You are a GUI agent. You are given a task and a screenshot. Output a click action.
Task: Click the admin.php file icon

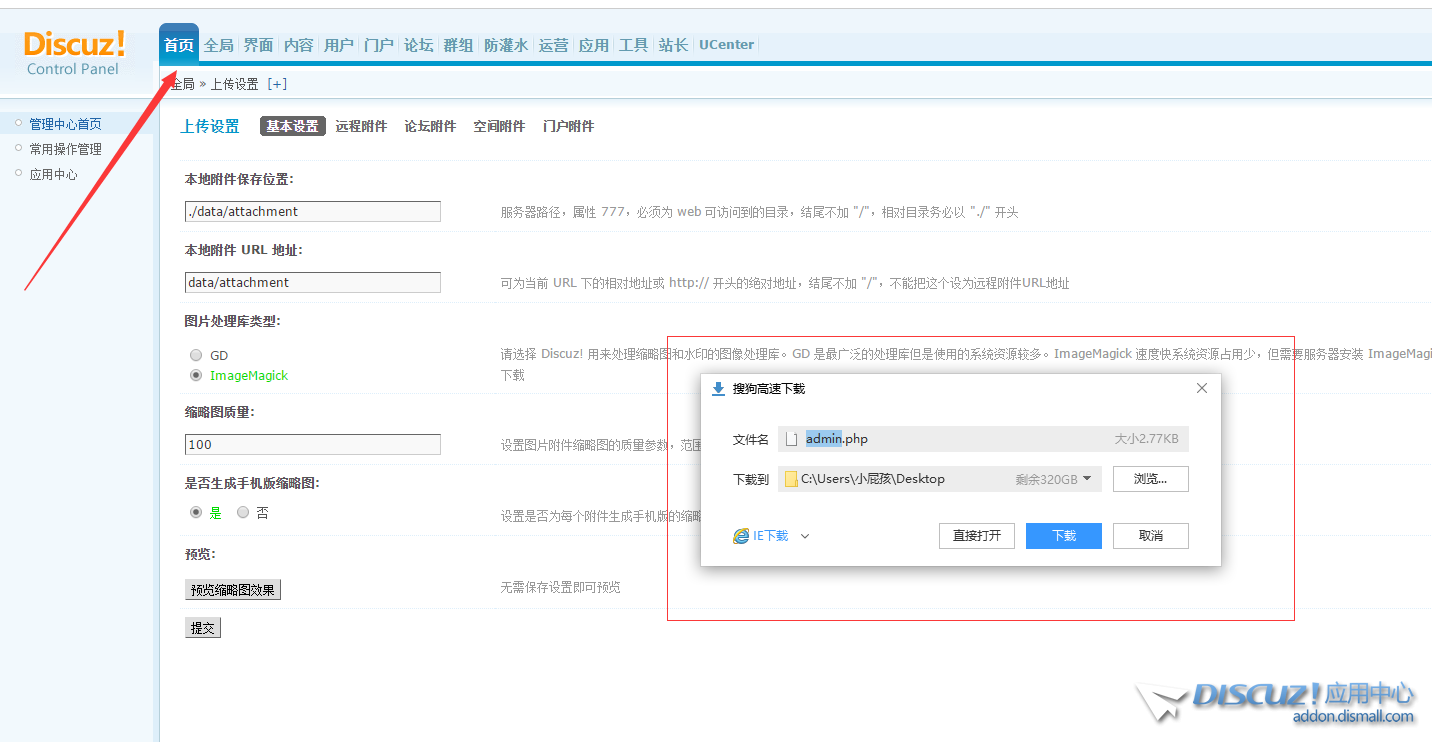tap(792, 439)
